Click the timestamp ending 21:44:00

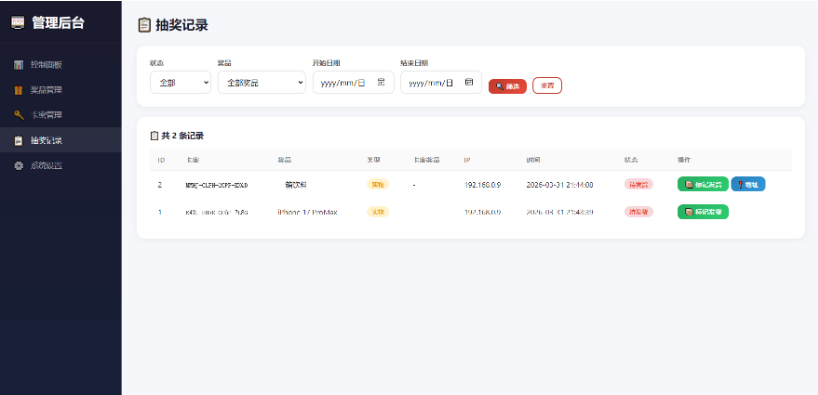(x=560, y=185)
